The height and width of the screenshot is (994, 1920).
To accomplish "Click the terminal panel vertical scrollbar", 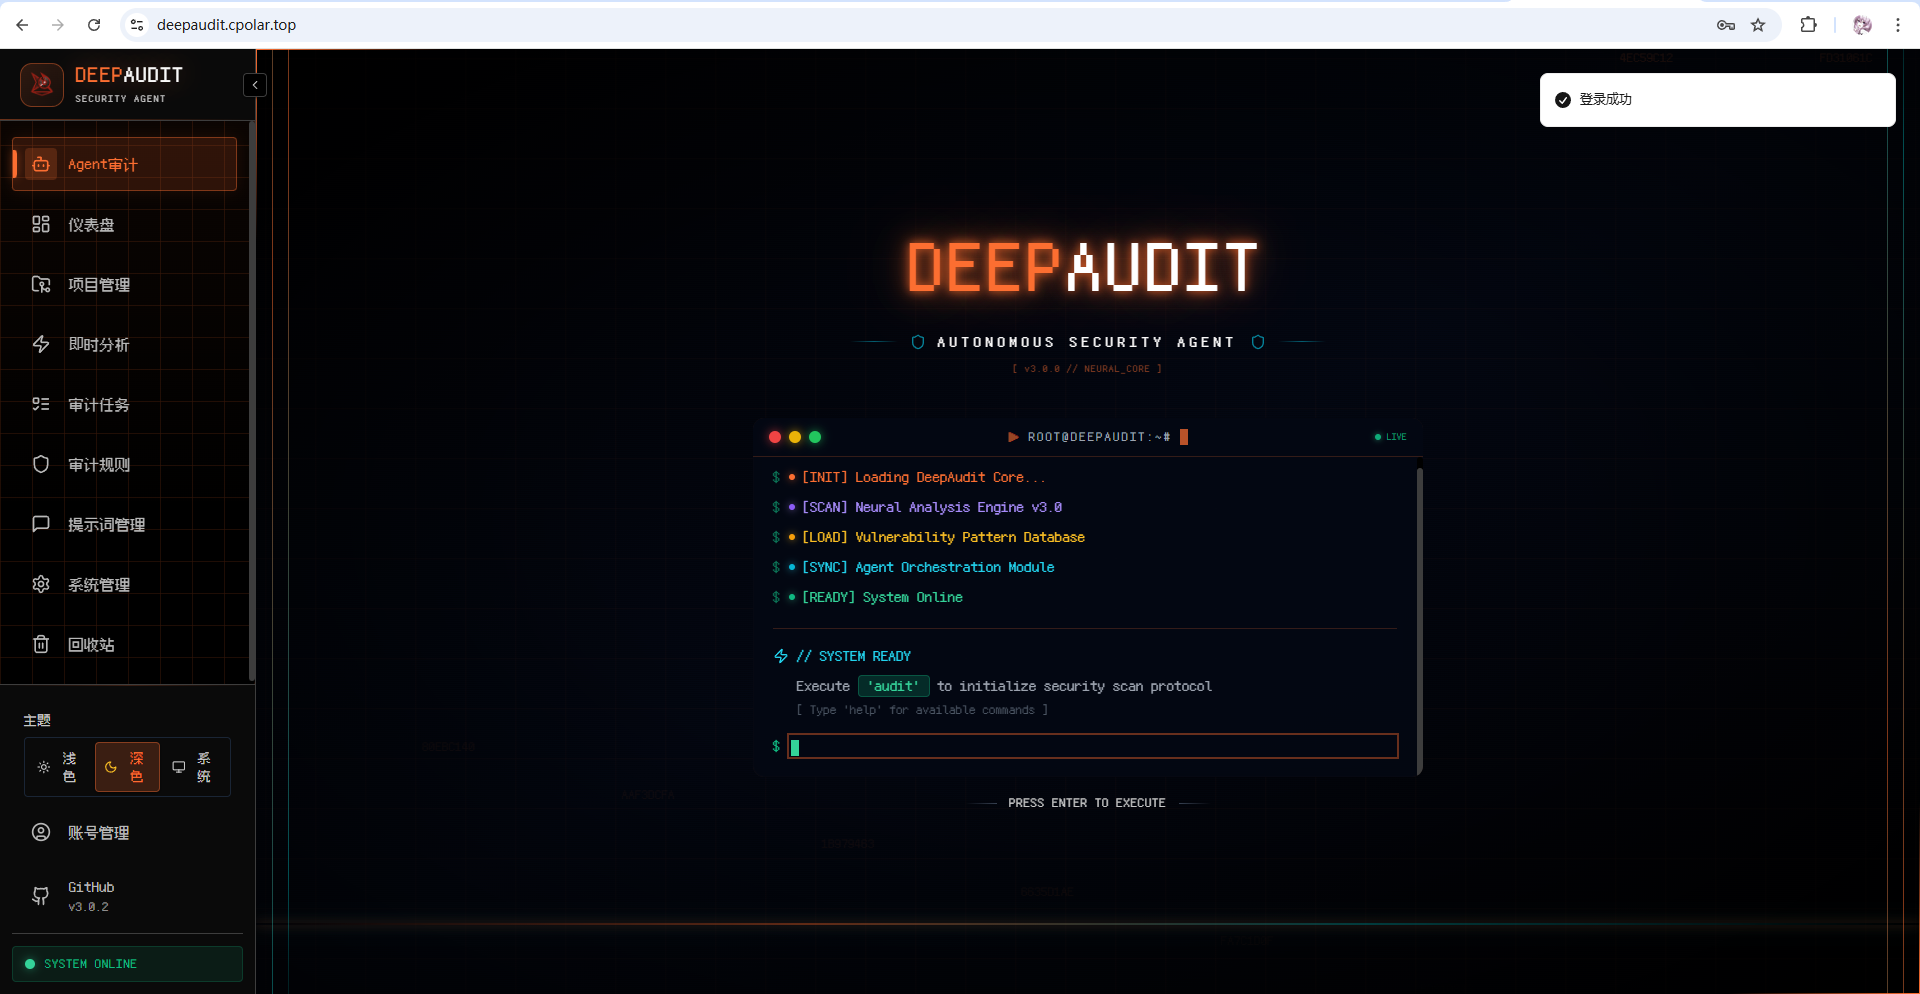I will (x=1419, y=620).
